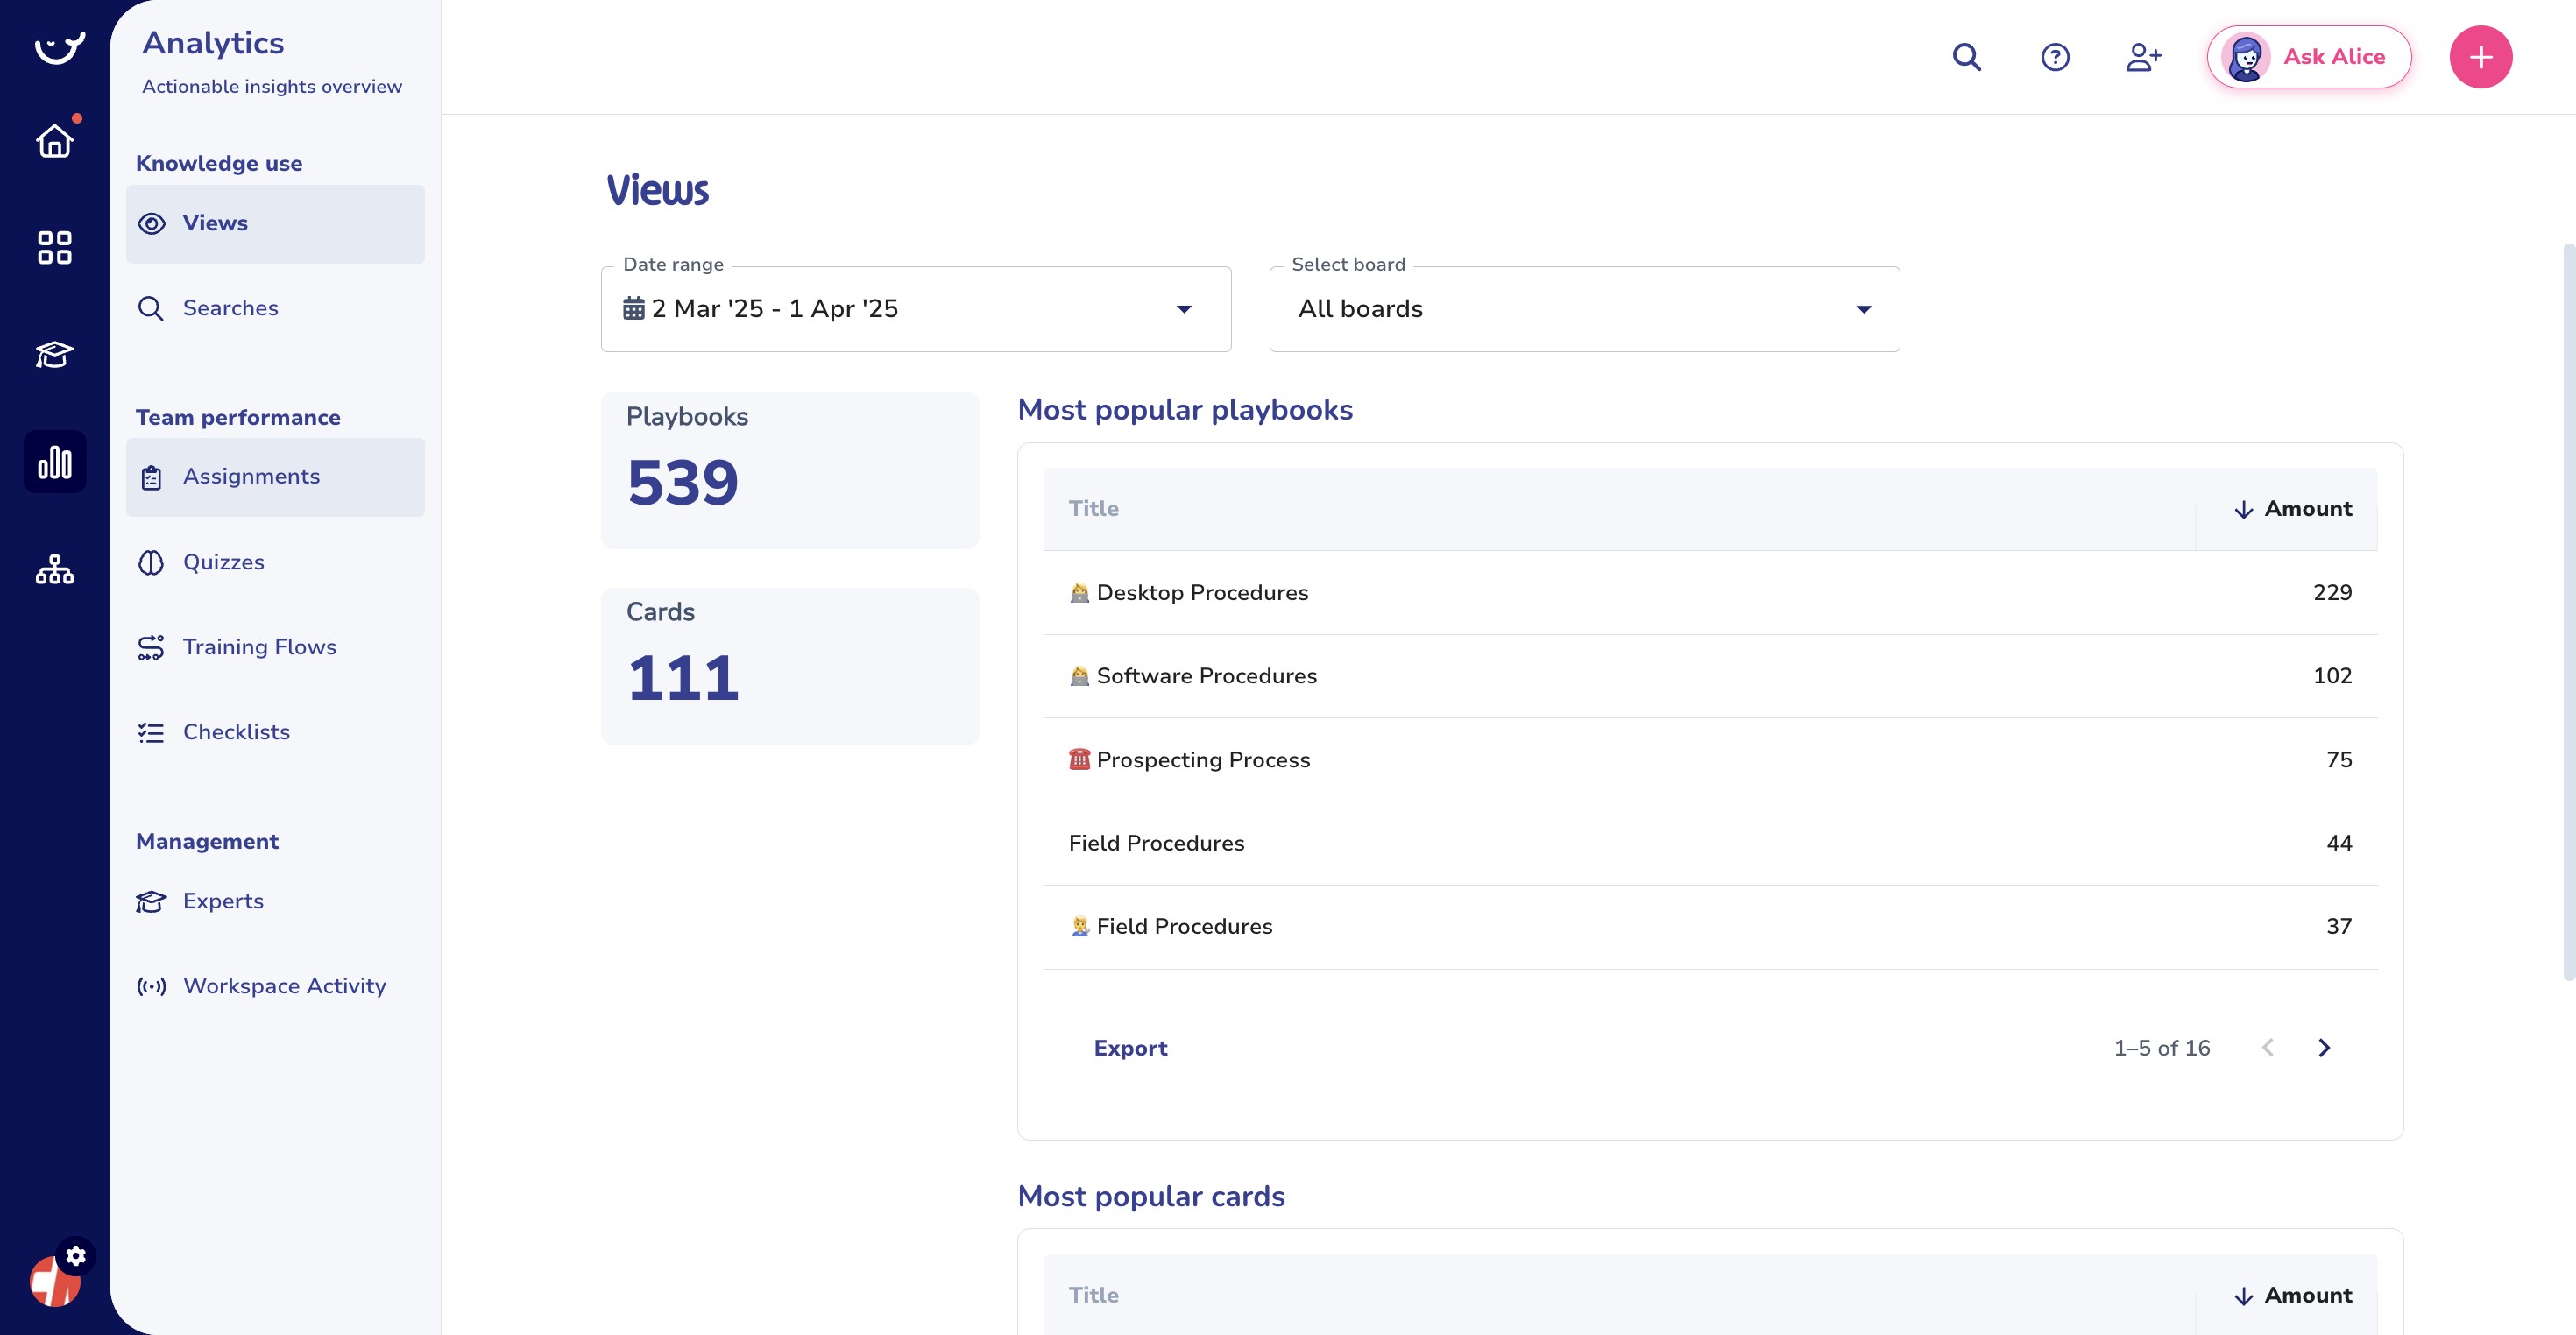Click the Most popular playbooks heading
The image size is (2576, 1335).
pyautogui.click(x=1185, y=410)
